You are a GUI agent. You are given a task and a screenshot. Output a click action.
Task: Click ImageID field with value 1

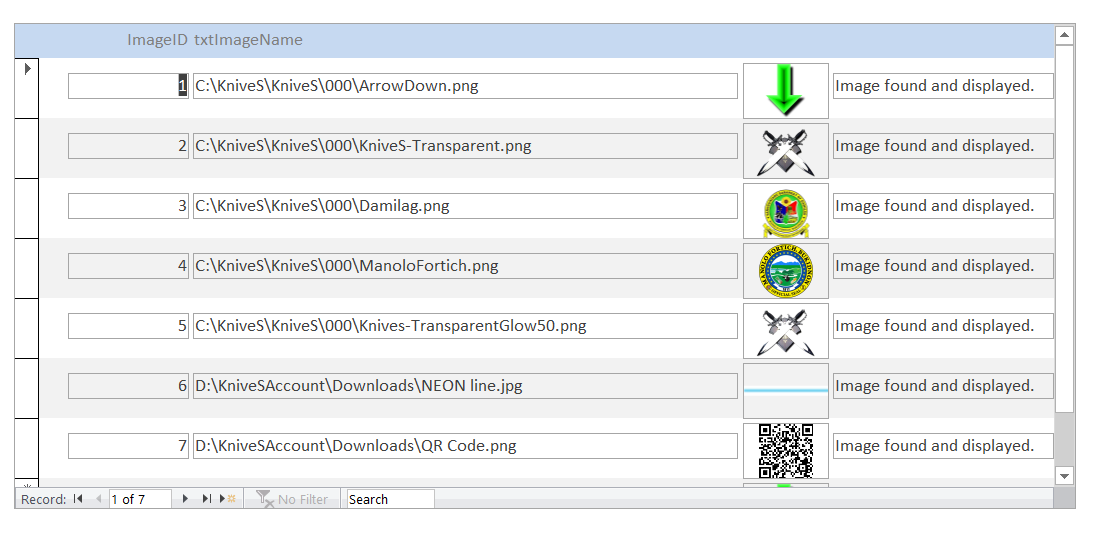[128, 86]
